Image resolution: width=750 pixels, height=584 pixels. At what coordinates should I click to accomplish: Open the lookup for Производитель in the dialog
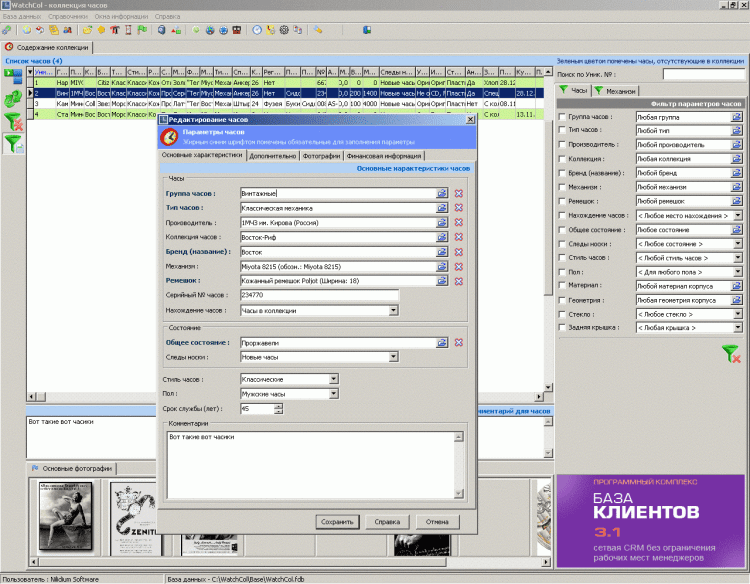(442, 222)
